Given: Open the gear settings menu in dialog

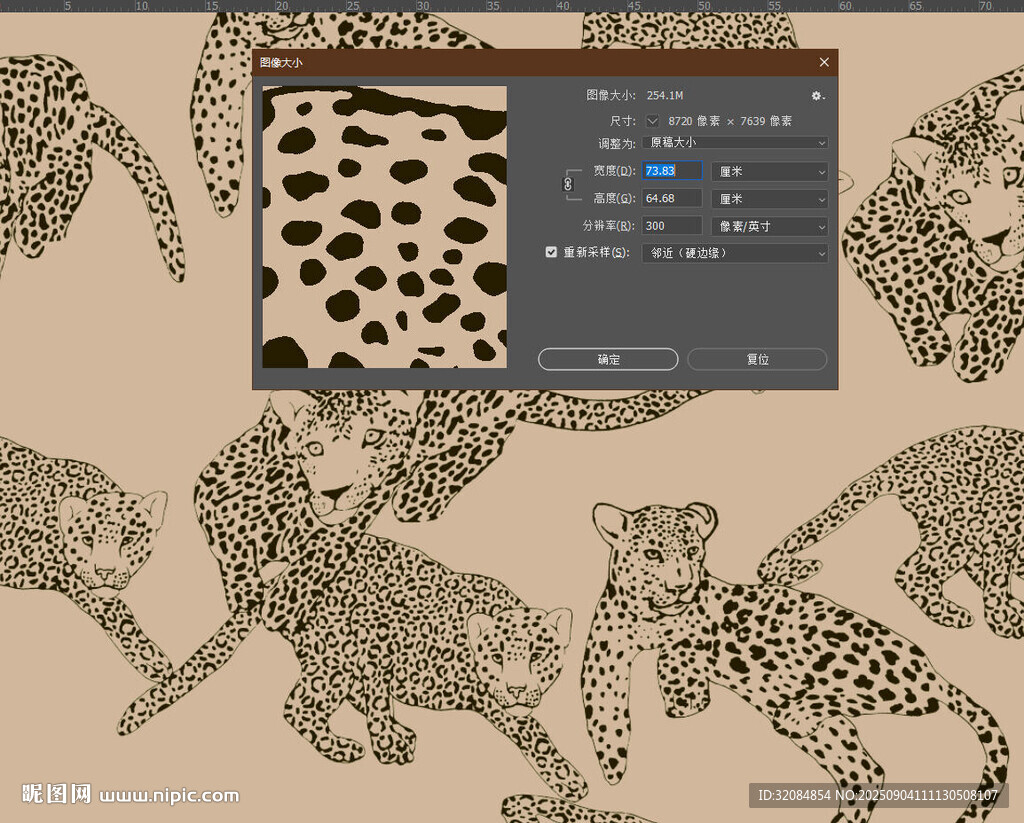Looking at the screenshot, I should [x=817, y=95].
